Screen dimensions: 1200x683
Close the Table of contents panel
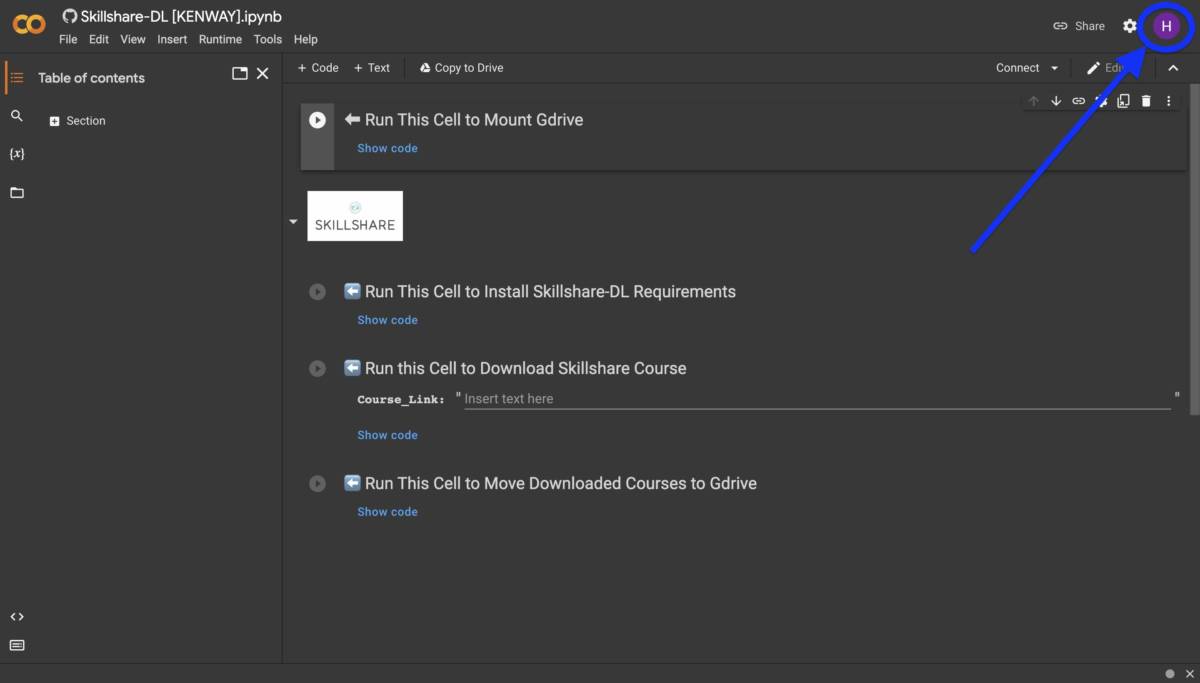coord(263,73)
